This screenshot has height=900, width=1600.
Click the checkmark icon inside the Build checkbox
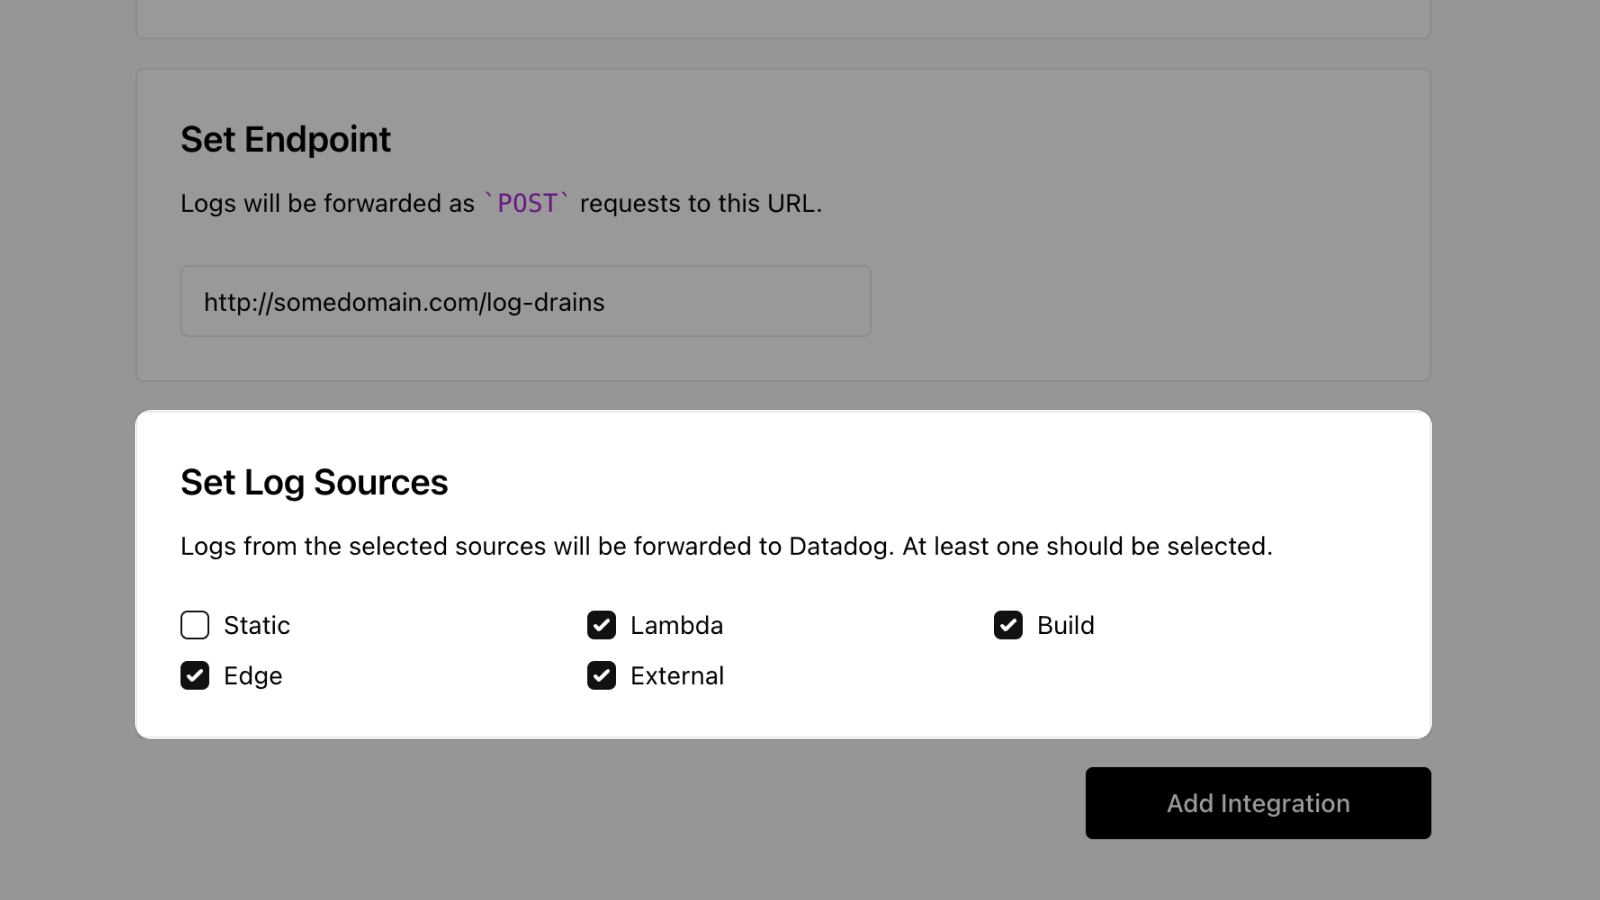click(x=1008, y=625)
